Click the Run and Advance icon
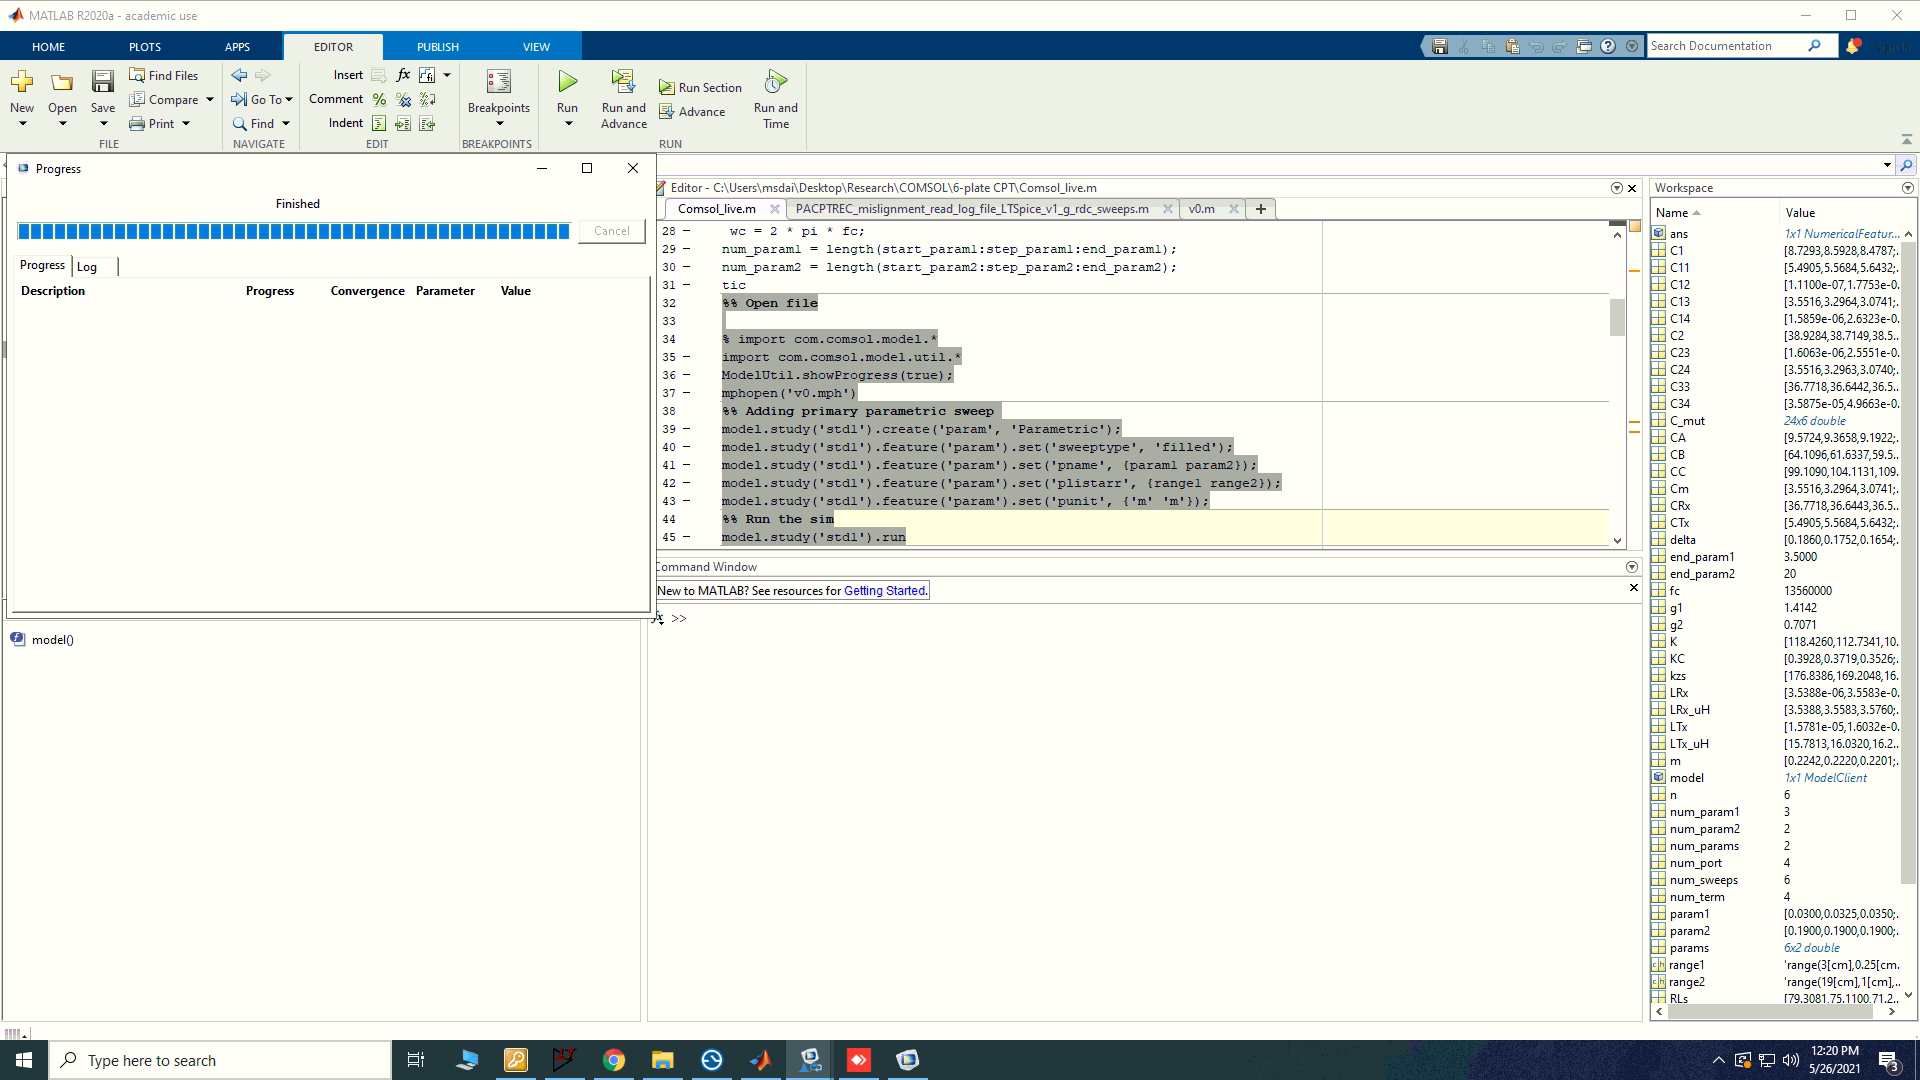1920x1080 pixels. coord(623,81)
